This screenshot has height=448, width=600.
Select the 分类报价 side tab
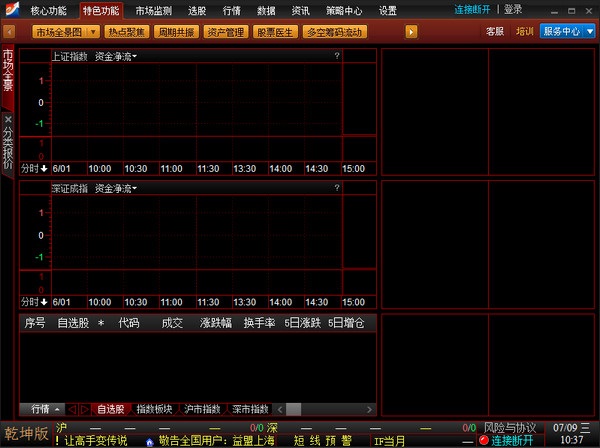[8, 148]
